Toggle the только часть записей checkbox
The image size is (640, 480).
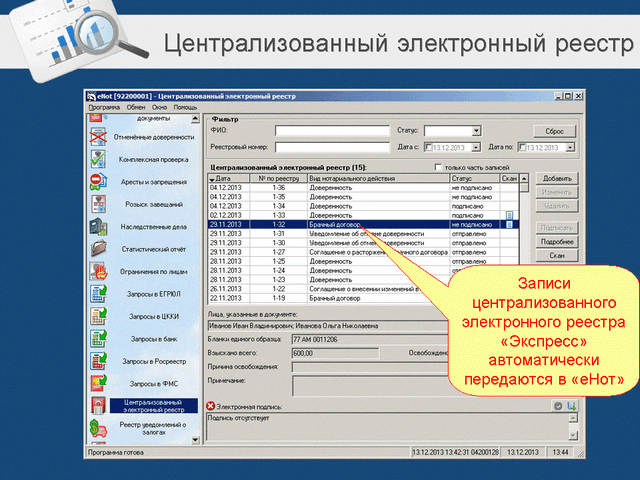tap(437, 167)
